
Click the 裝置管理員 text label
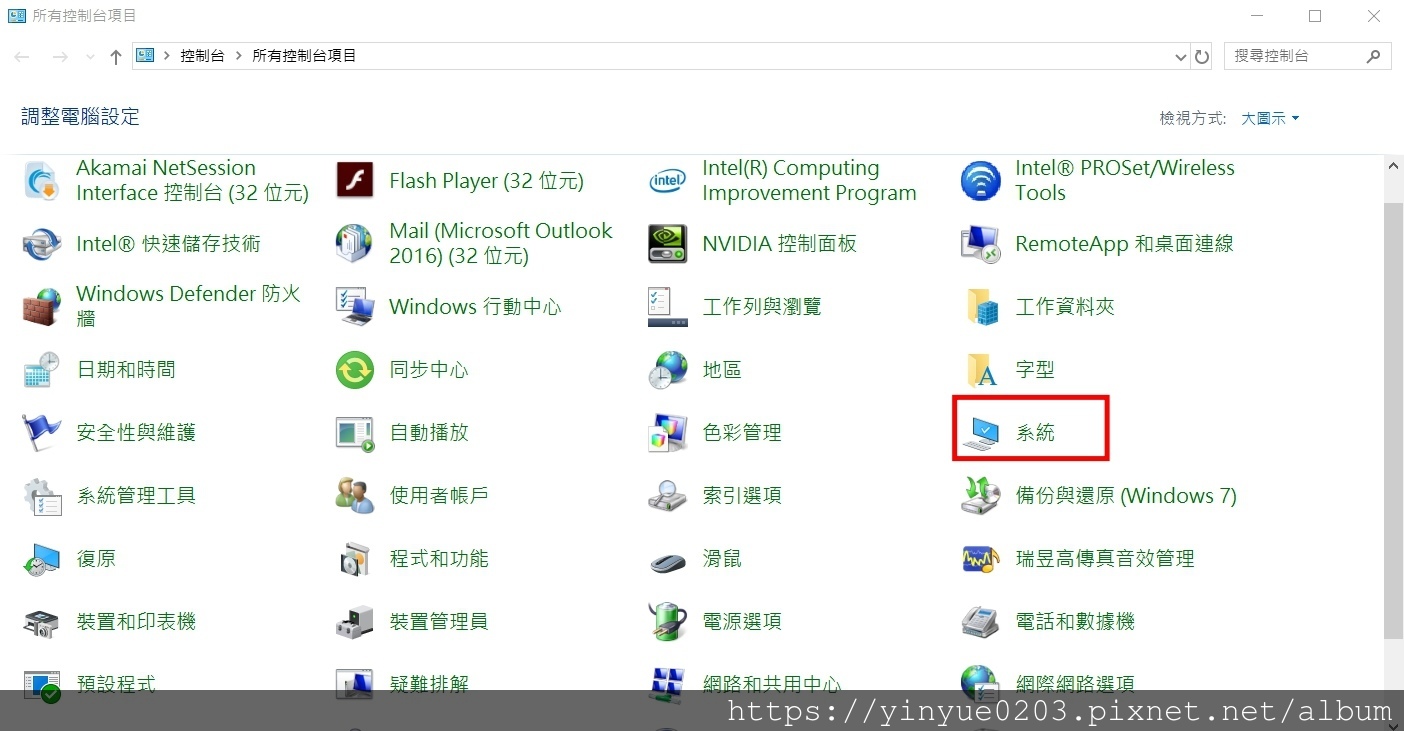coord(439,622)
